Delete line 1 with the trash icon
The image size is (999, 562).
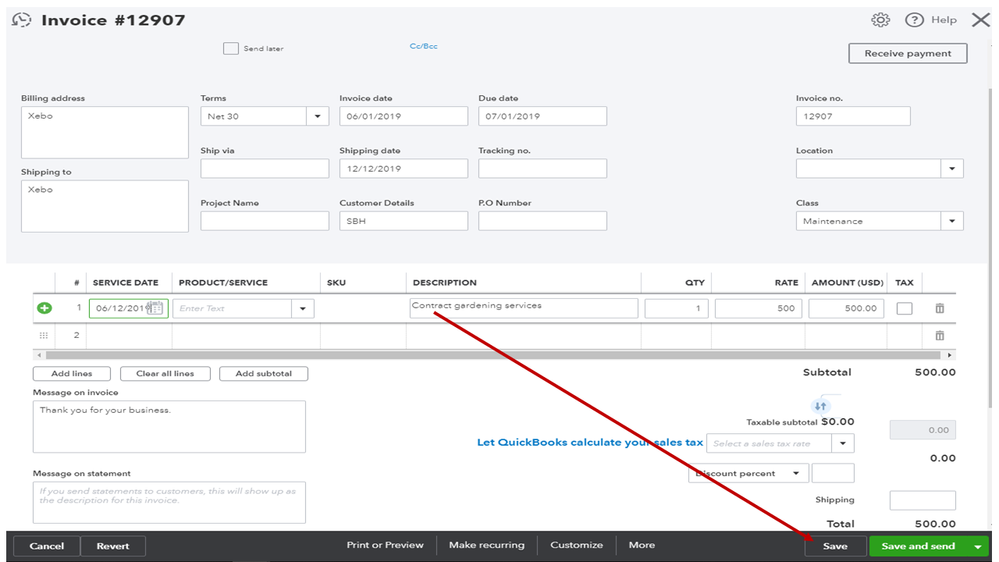[939, 308]
